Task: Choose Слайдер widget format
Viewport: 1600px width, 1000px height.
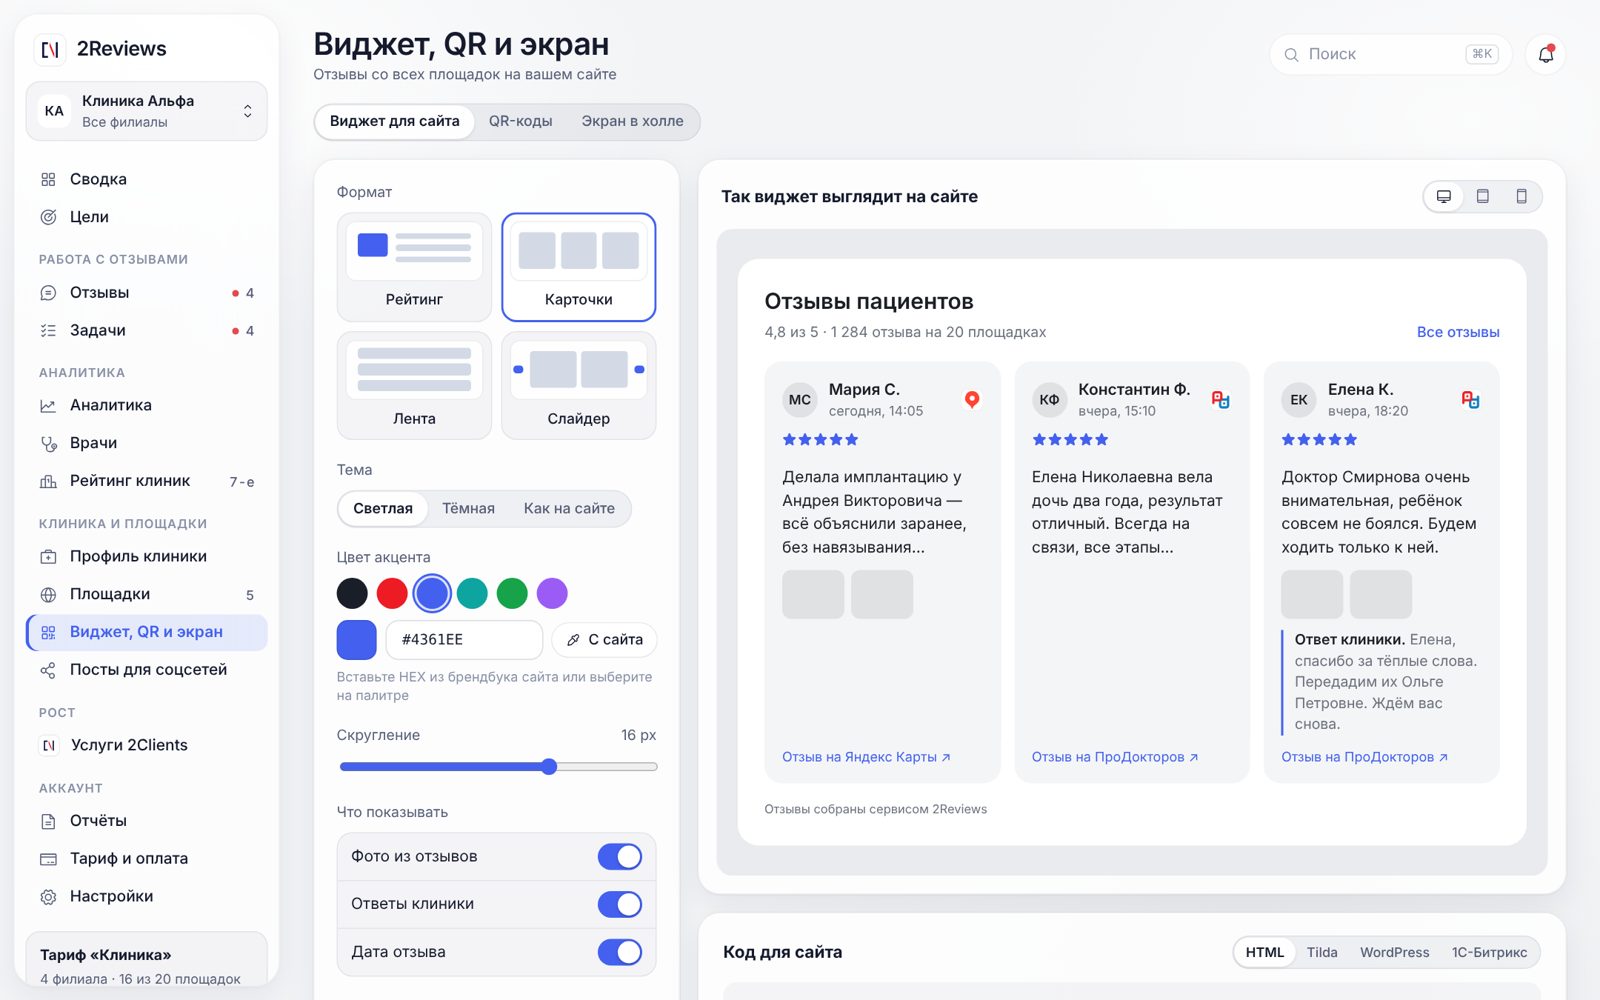Action: (x=579, y=386)
